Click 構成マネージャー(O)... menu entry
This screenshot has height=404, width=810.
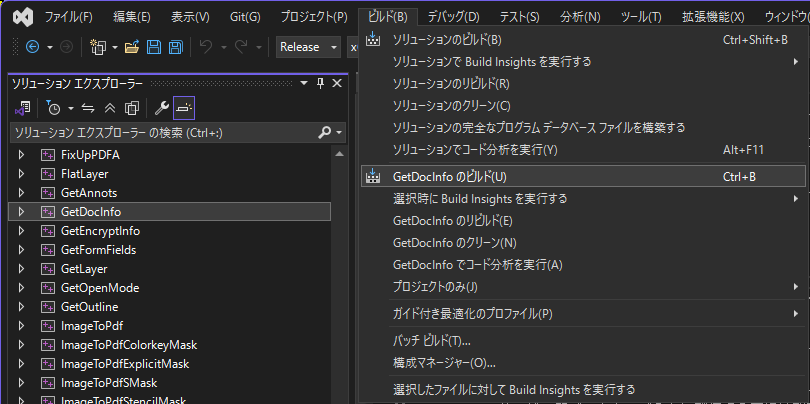[x=444, y=362]
